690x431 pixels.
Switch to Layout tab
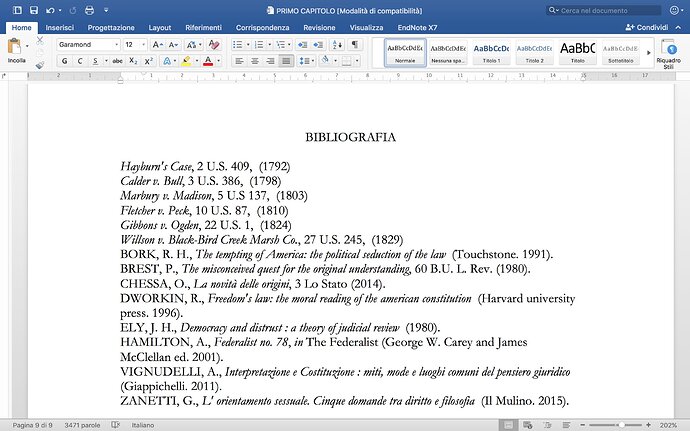click(160, 27)
